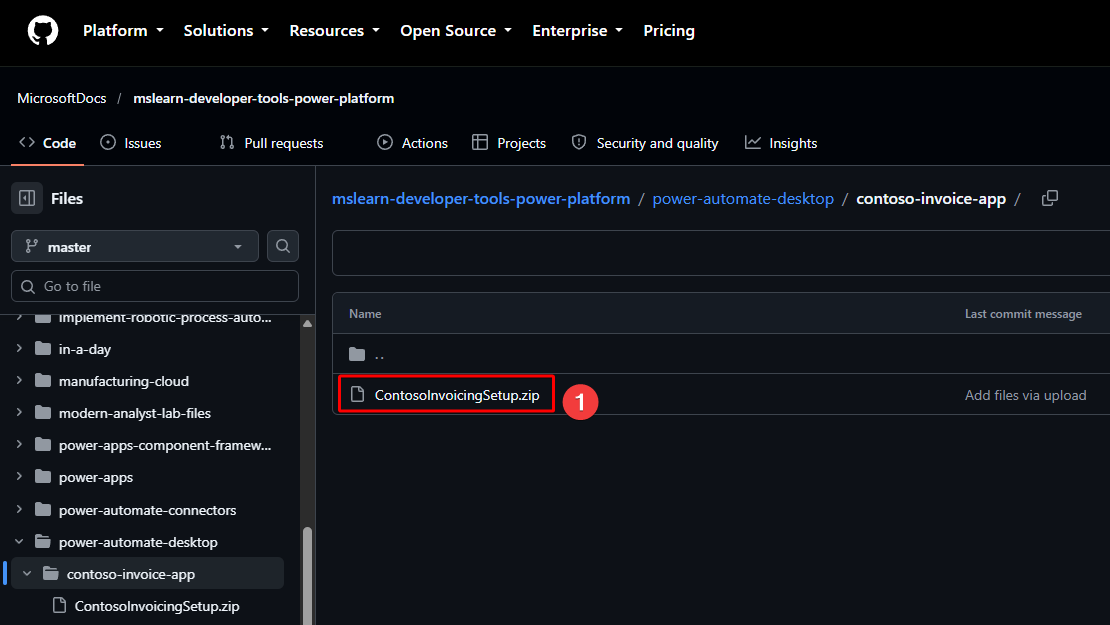Switch to the Actions tab

(x=412, y=143)
